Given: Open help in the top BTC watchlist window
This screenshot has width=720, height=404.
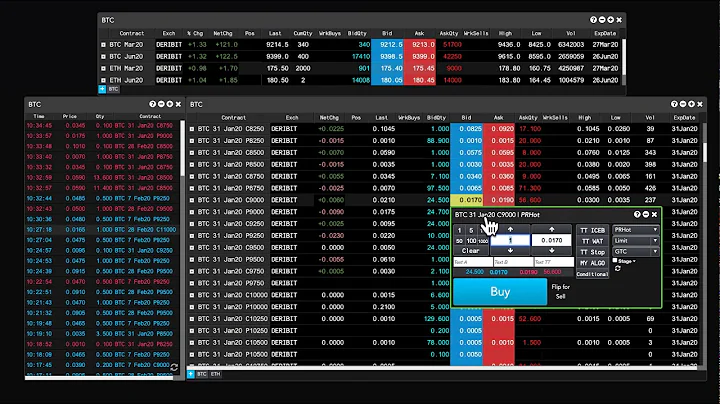Looking at the screenshot, I should [593, 20].
